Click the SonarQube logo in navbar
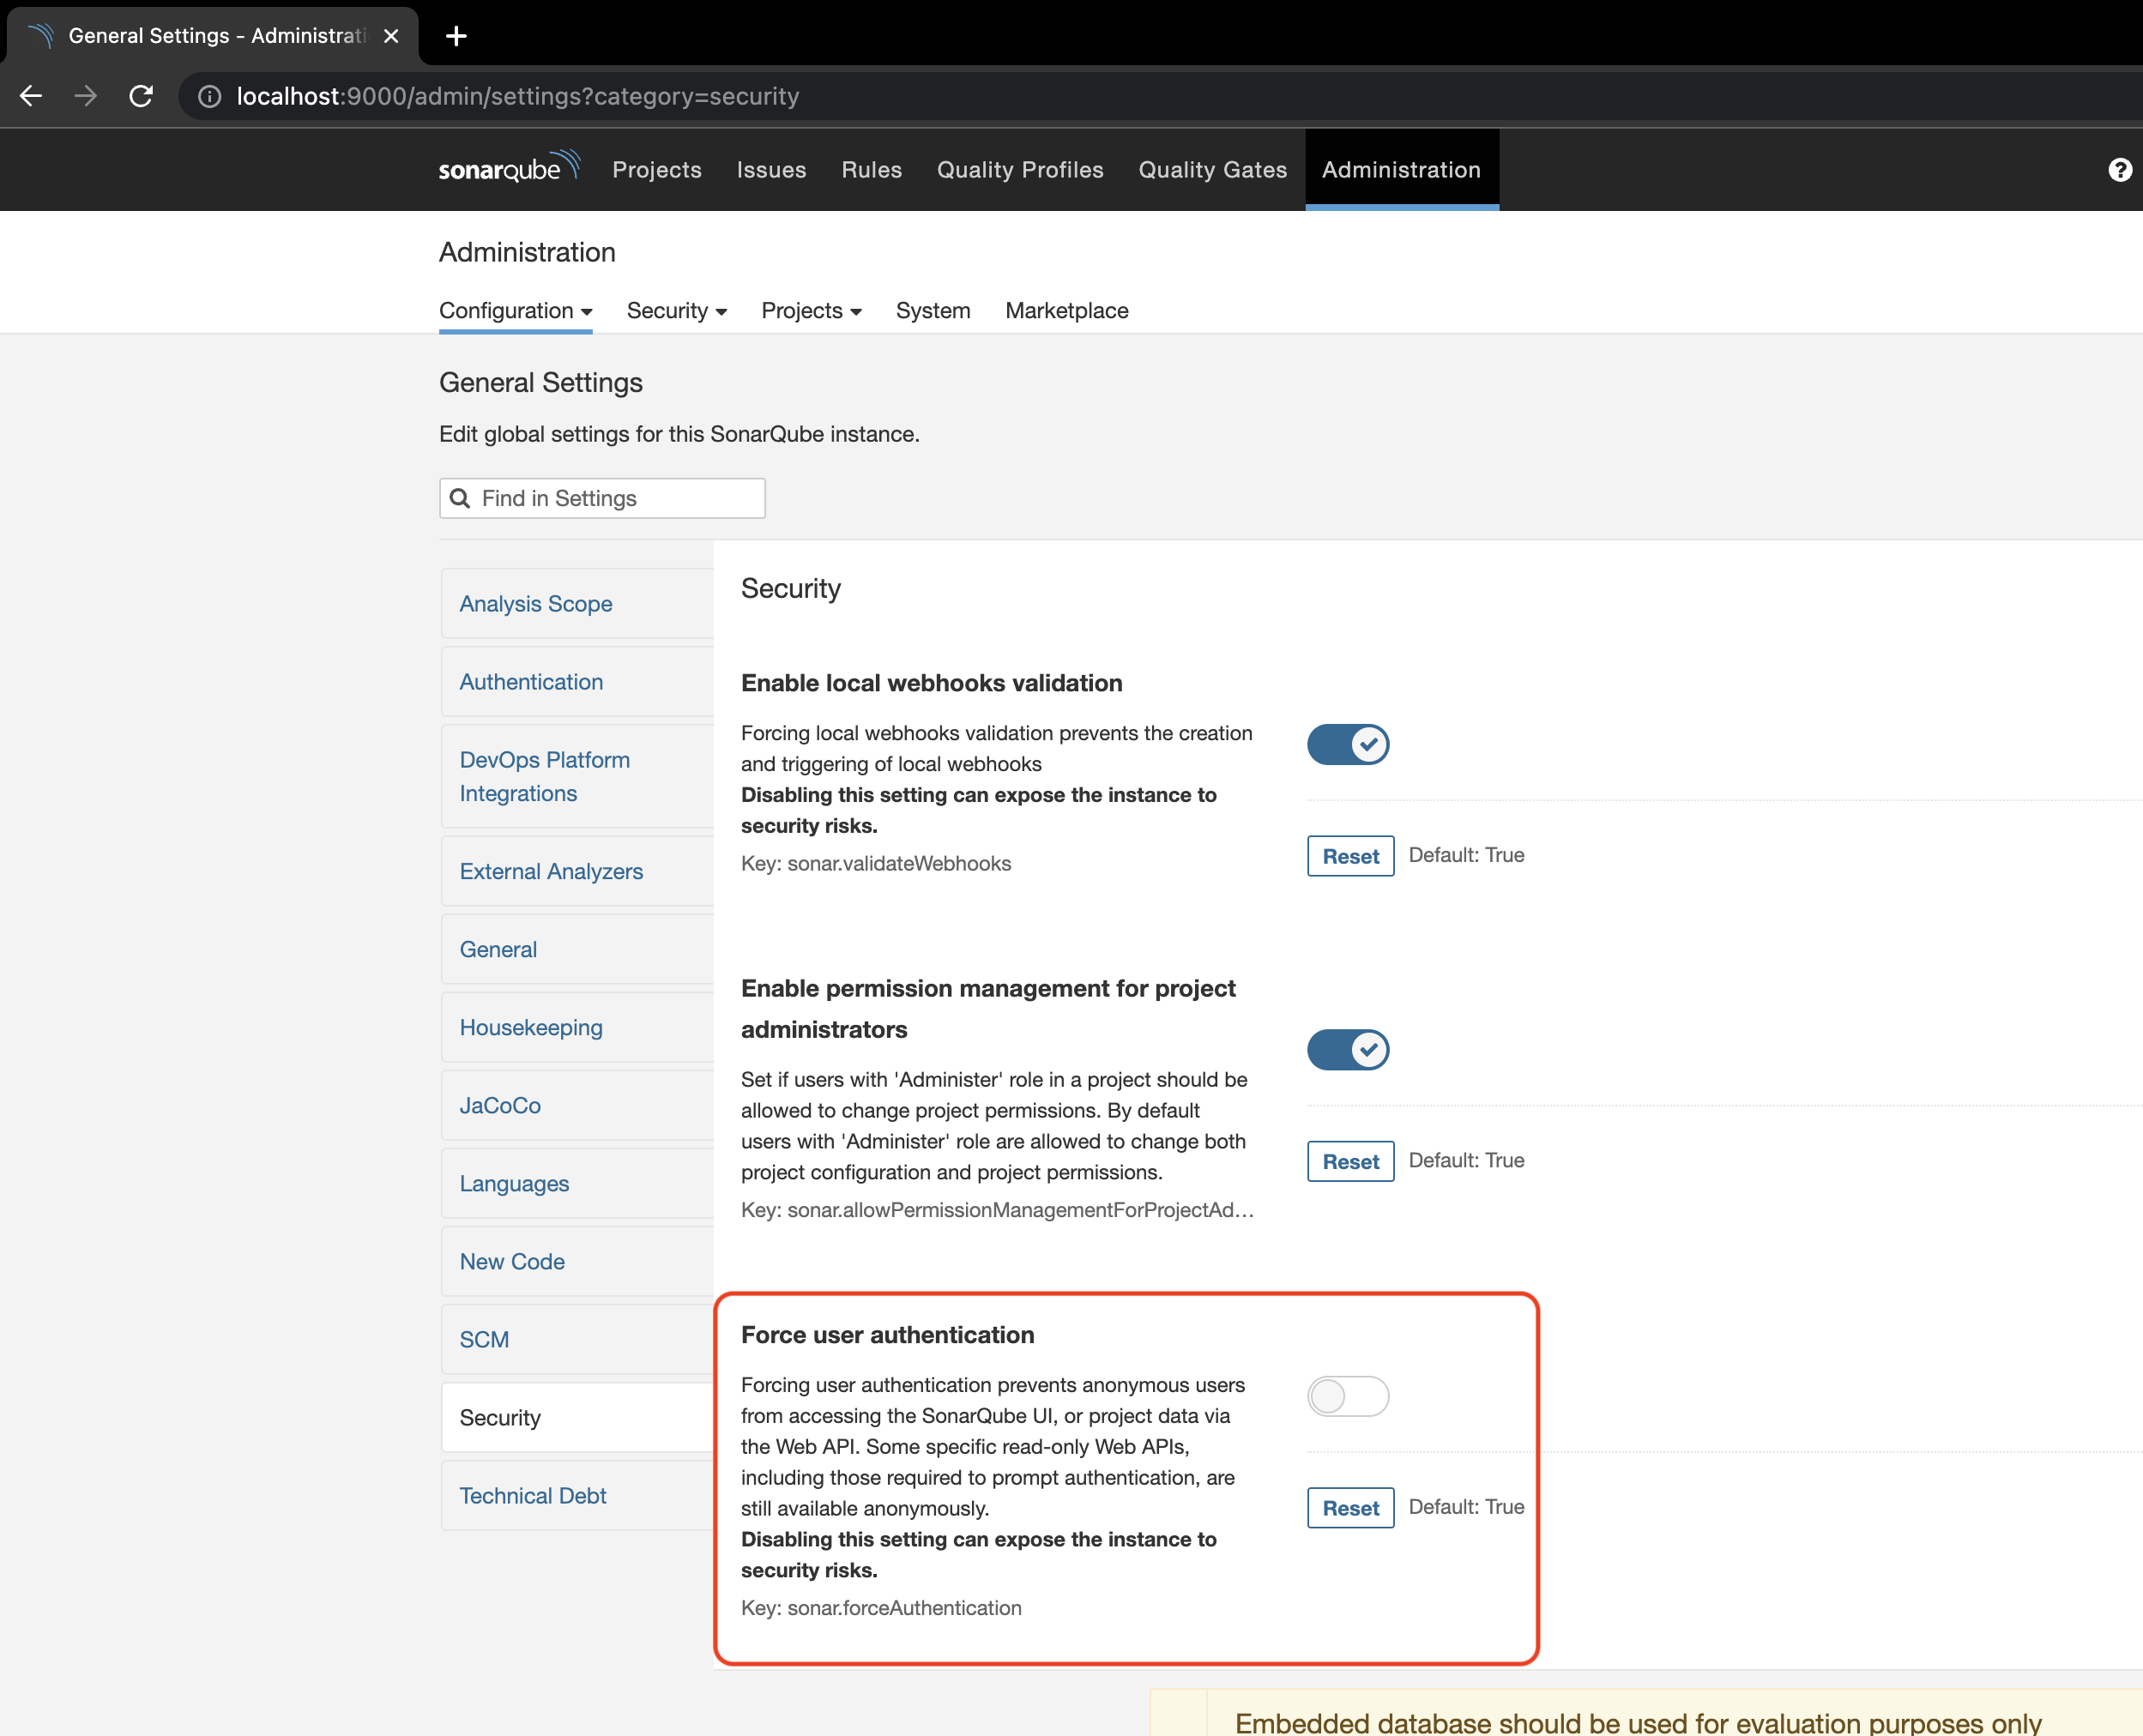2143x1736 pixels. pos(508,168)
